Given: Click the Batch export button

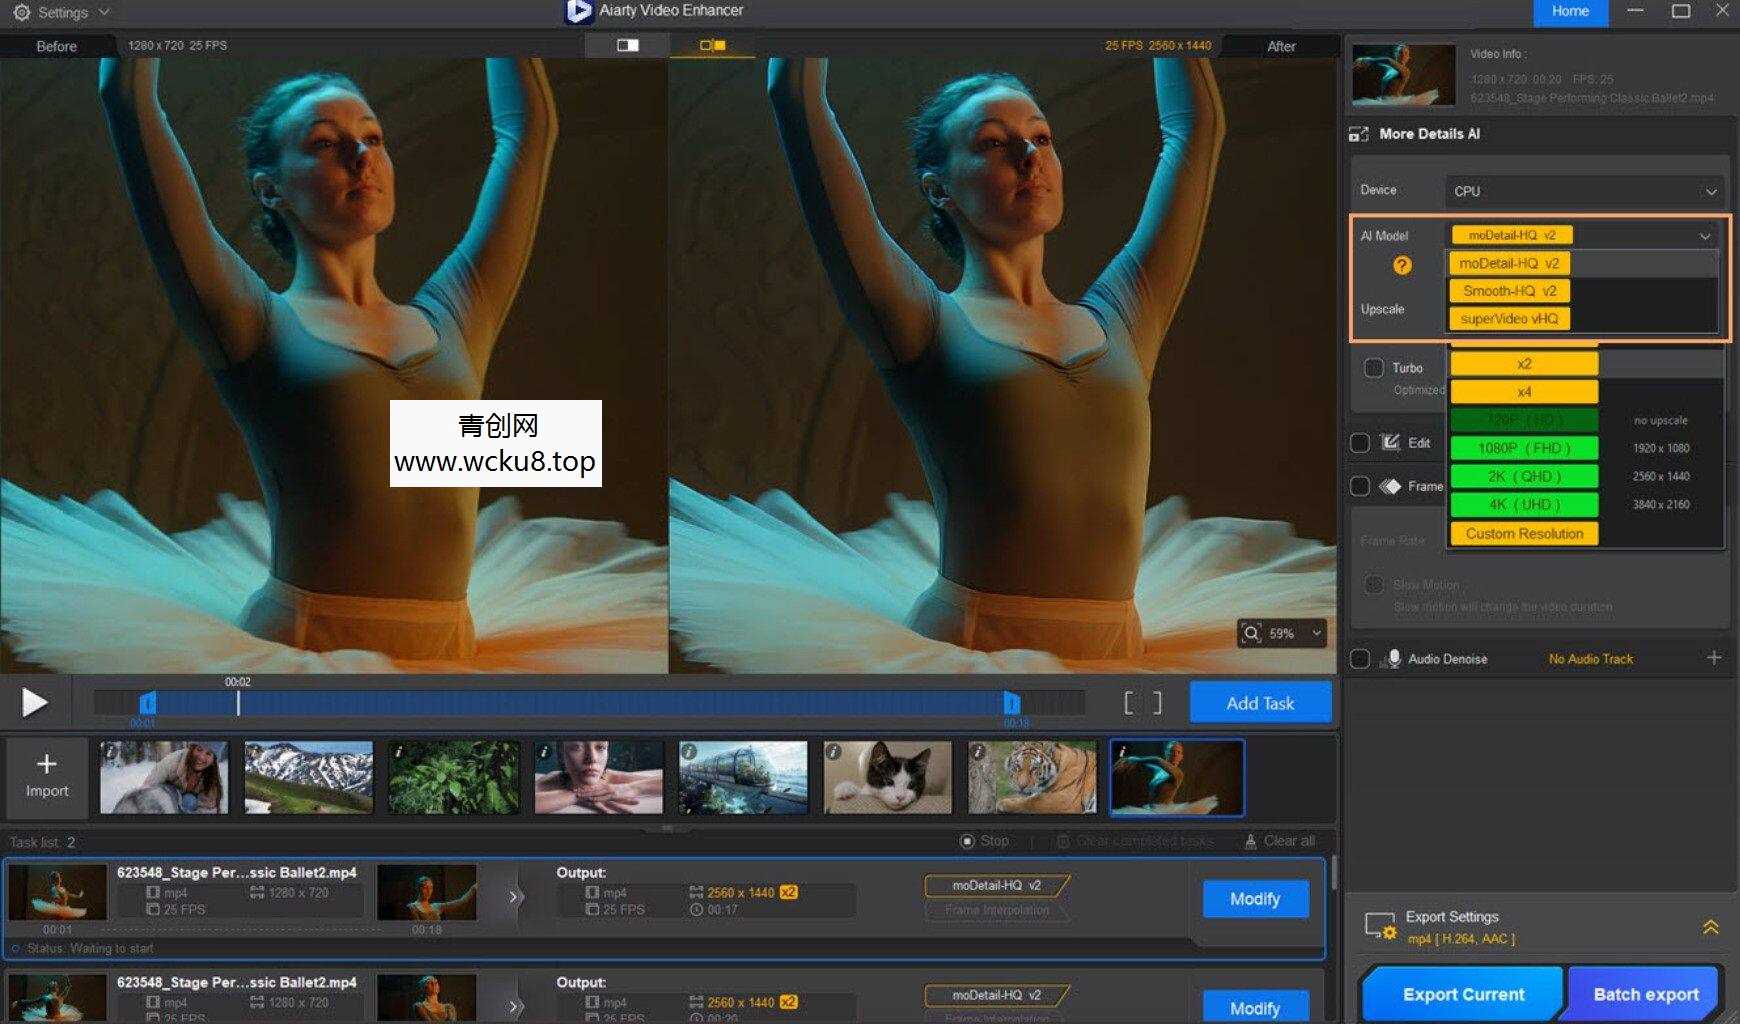Looking at the screenshot, I should 1645,994.
